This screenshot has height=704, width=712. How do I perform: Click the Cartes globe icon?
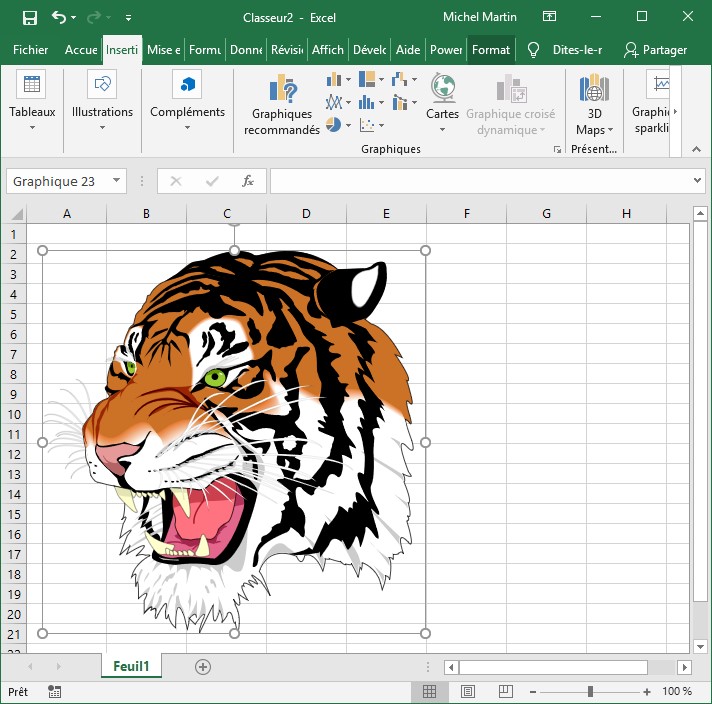tap(442, 88)
